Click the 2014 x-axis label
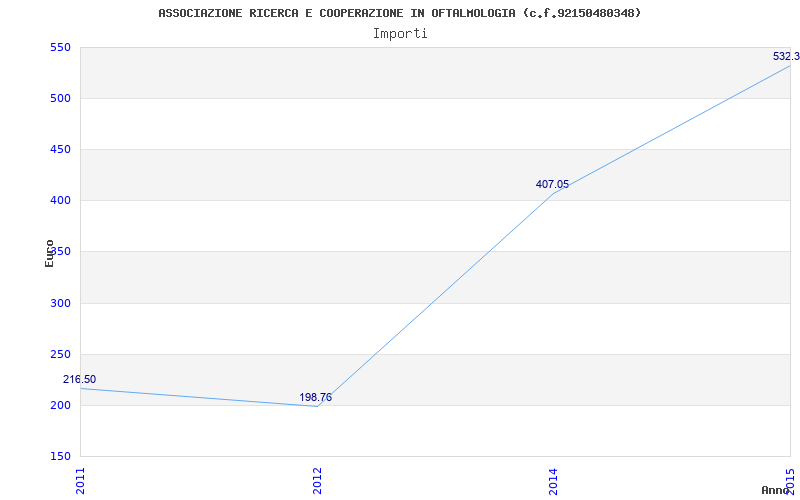This screenshot has height=500, width=800. tap(553, 481)
